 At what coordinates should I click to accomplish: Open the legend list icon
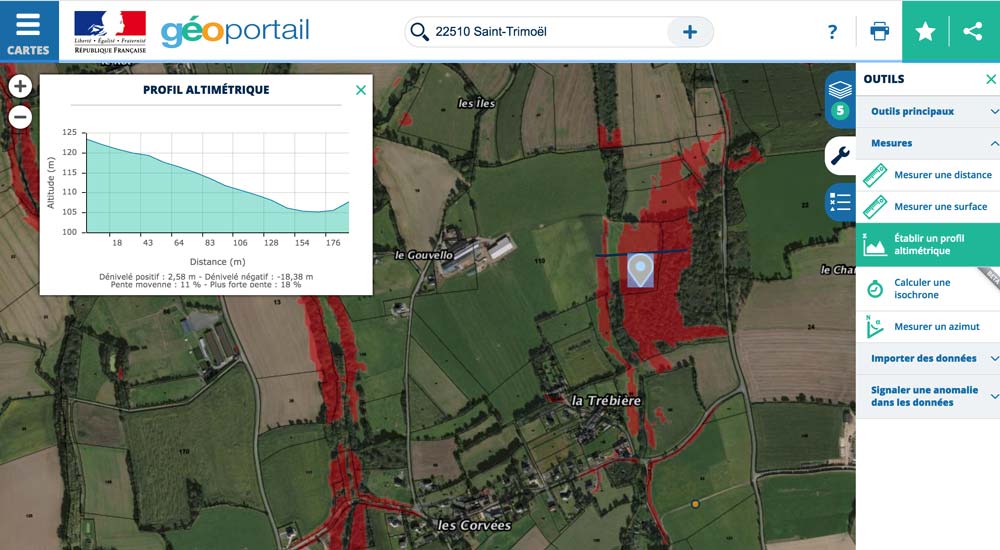click(x=841, y=203)
